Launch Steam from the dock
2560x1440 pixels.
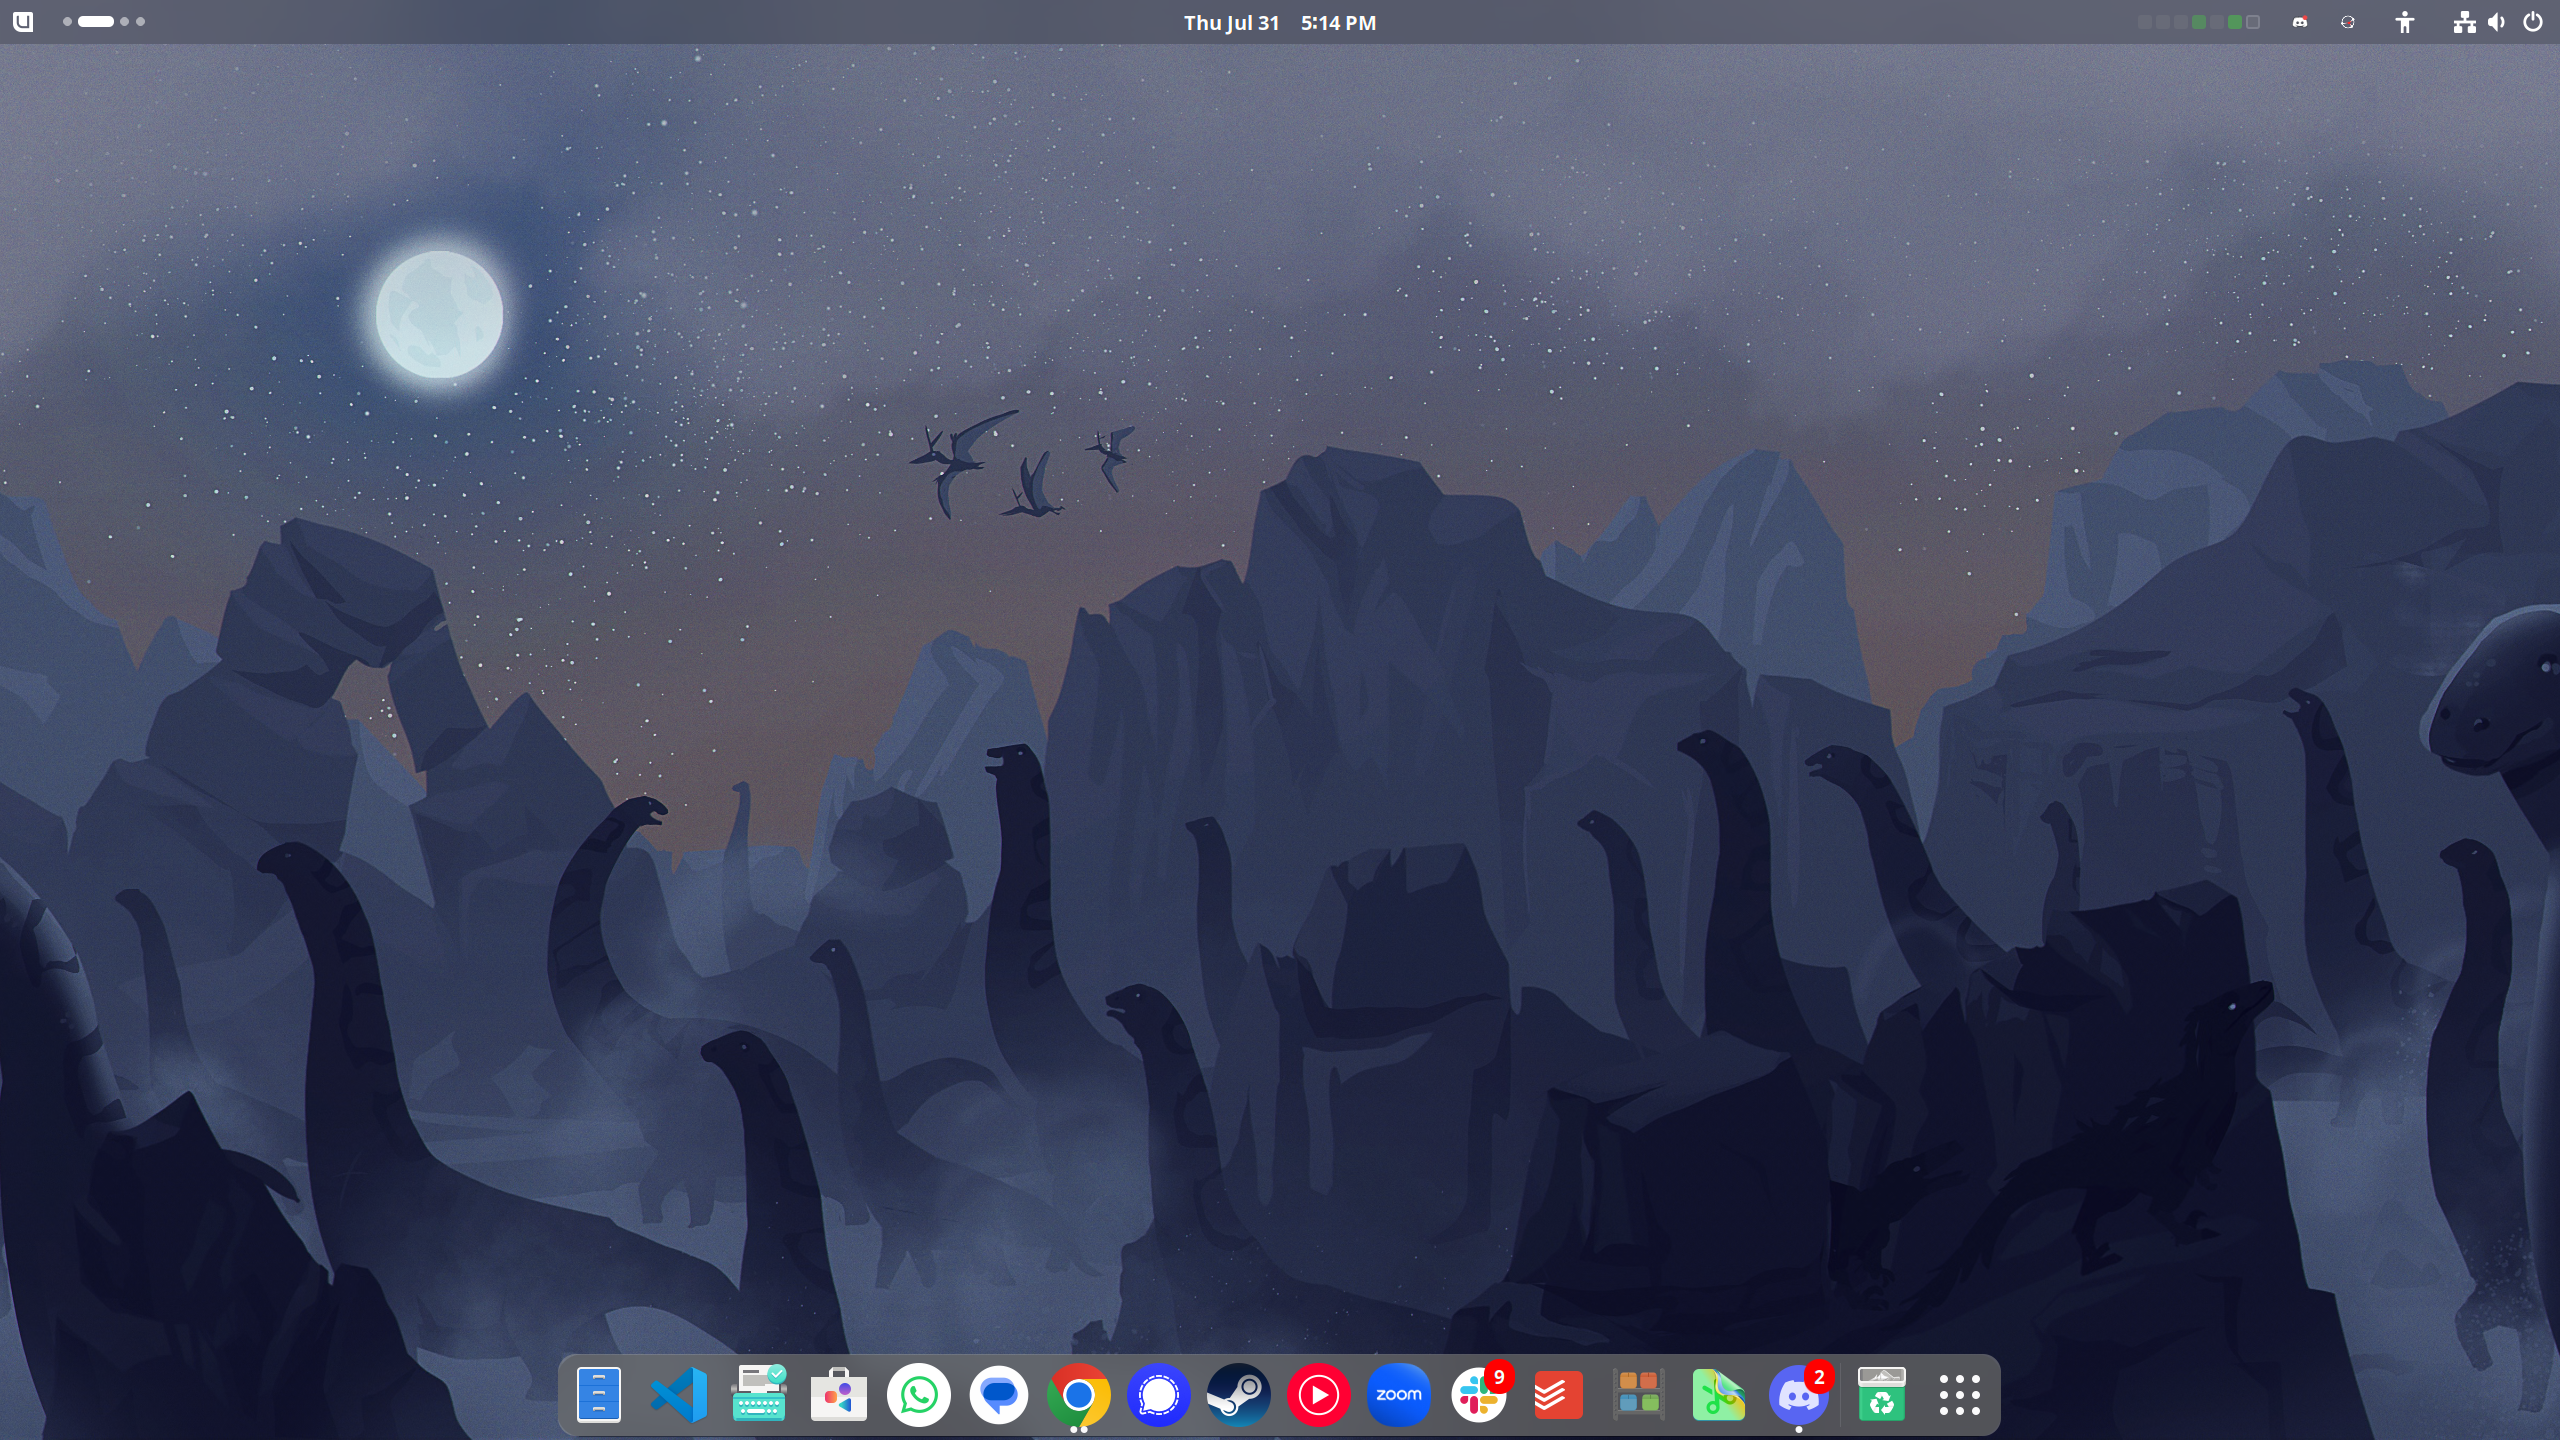(1238, 1394)
